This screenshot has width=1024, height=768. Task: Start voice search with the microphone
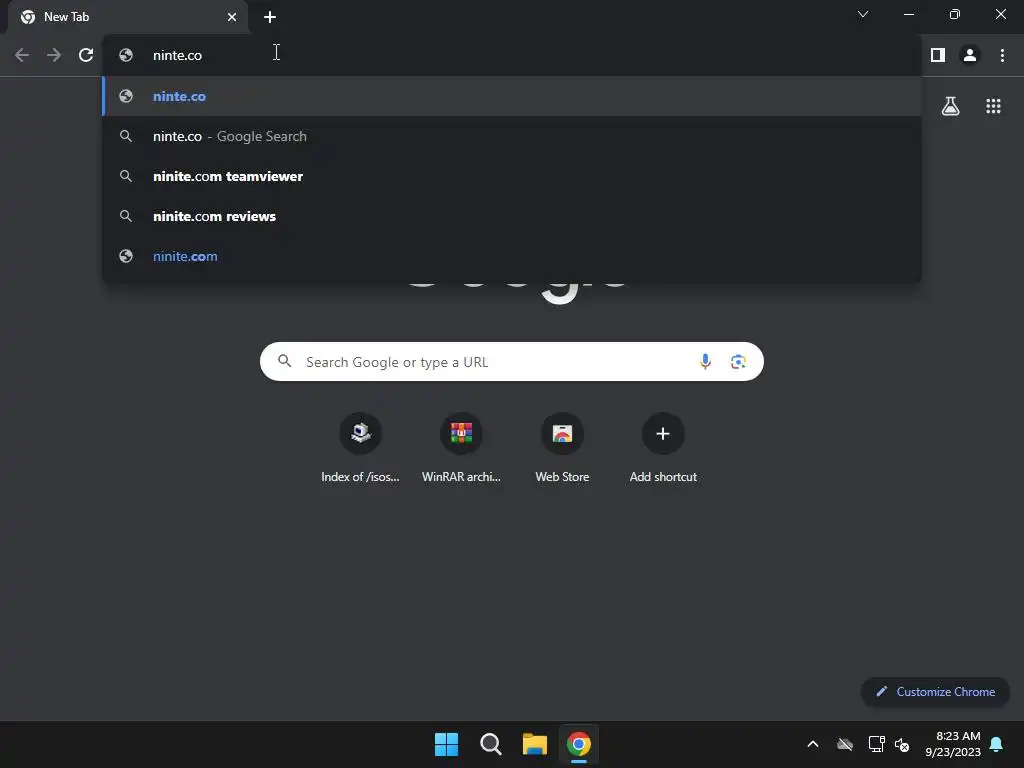pos(705,362)
